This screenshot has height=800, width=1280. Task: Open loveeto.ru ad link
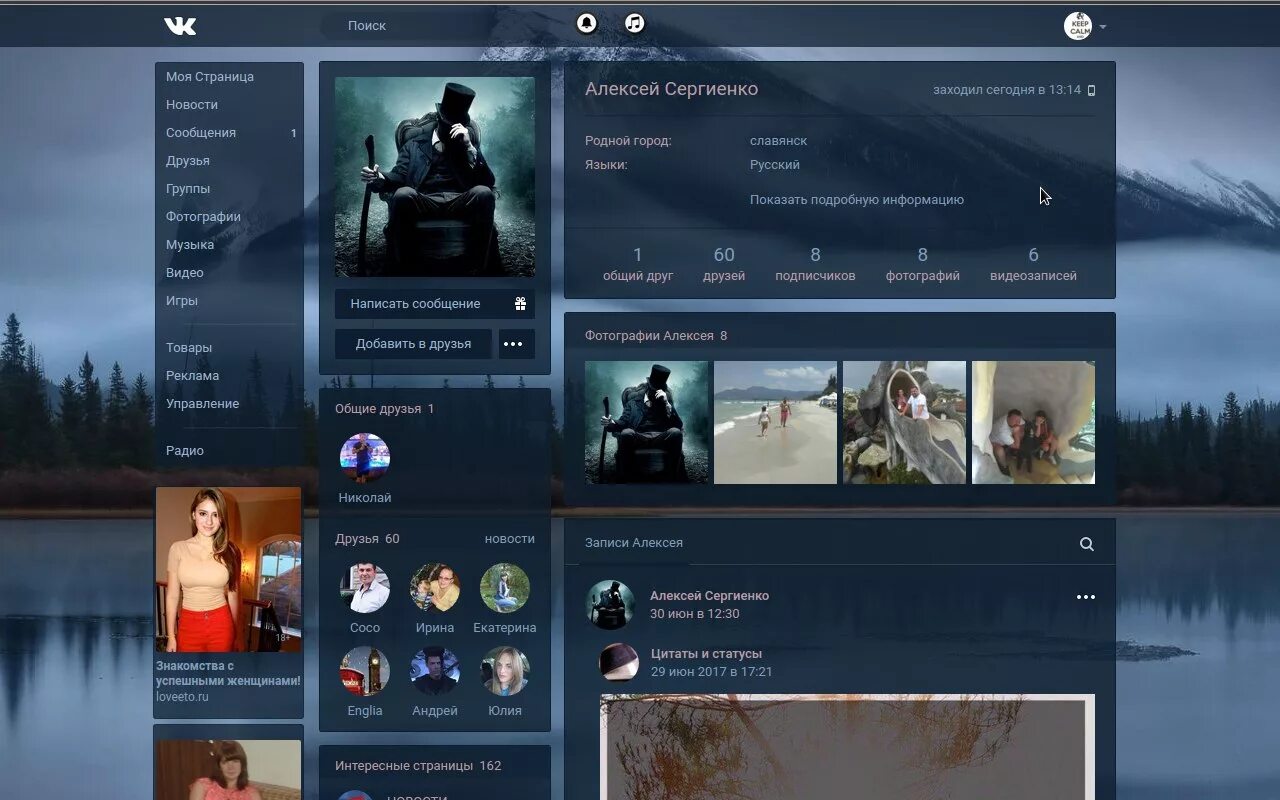(182, 697)
